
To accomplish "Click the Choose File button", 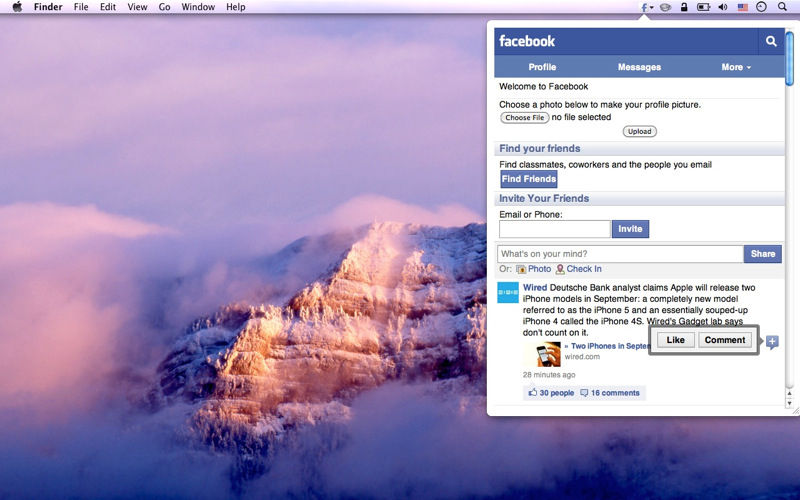I will pos(524,117).
